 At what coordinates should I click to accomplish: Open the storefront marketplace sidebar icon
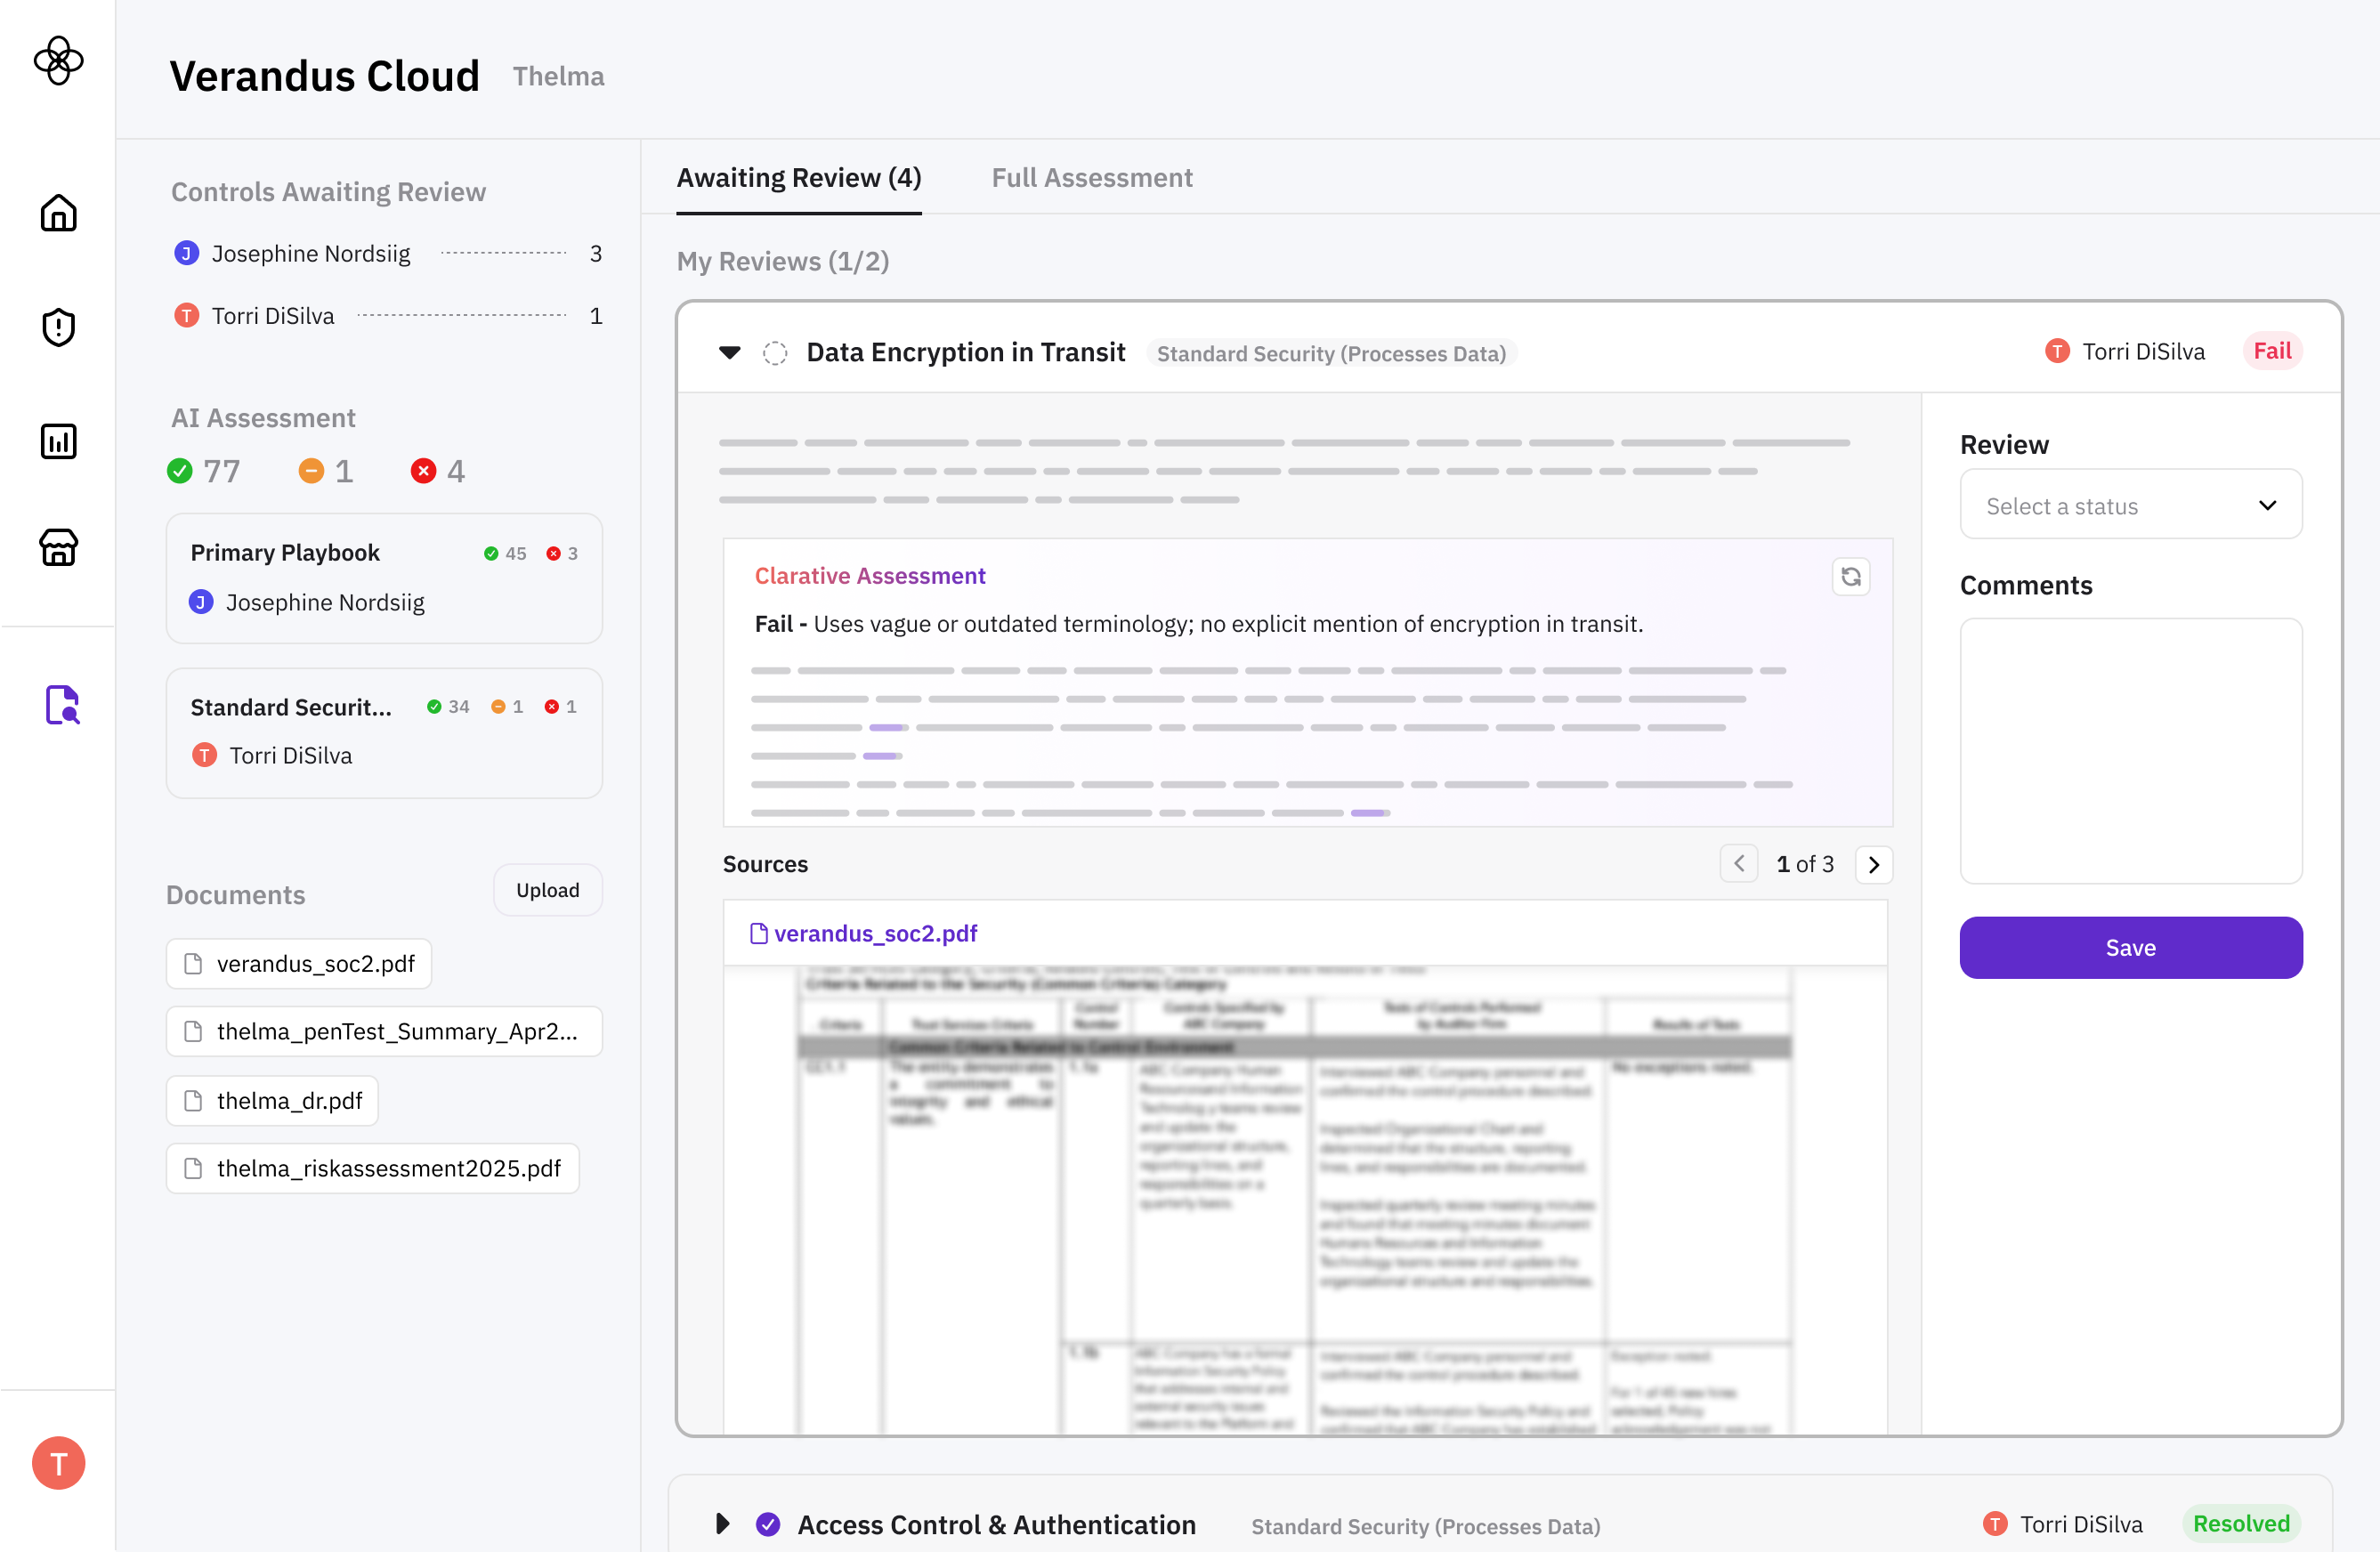tap(58, 547)
